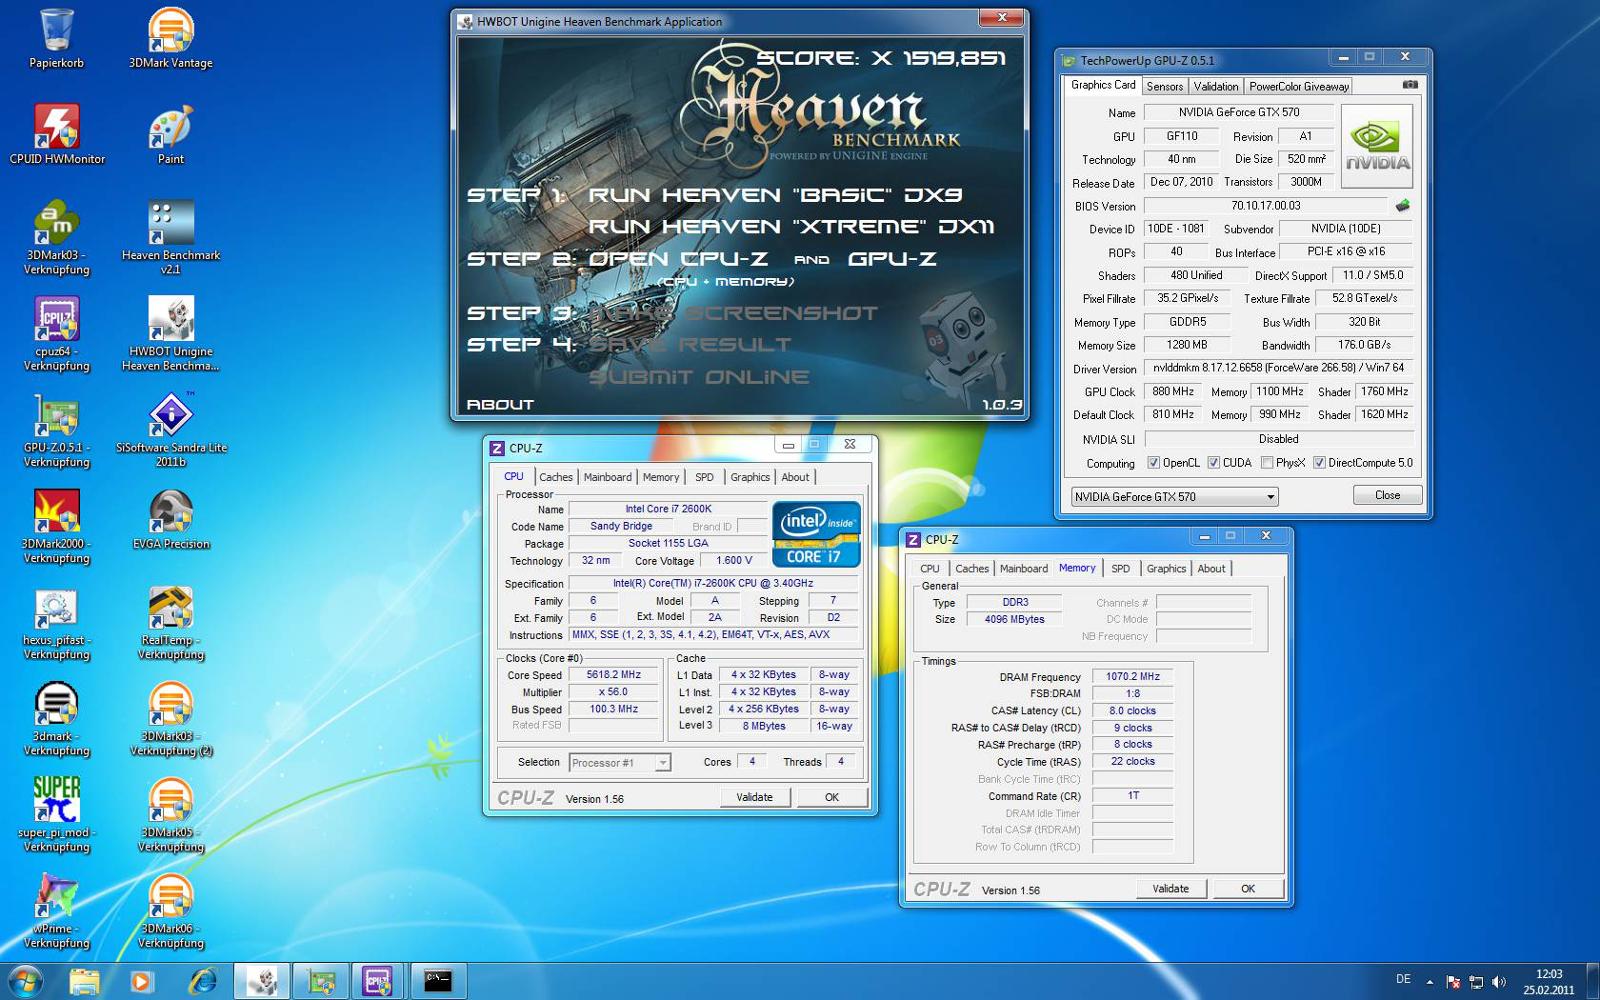Select the Heaven Benchmark v2.1 desktop icon
1600x1000 pixels.
point(171,237)
